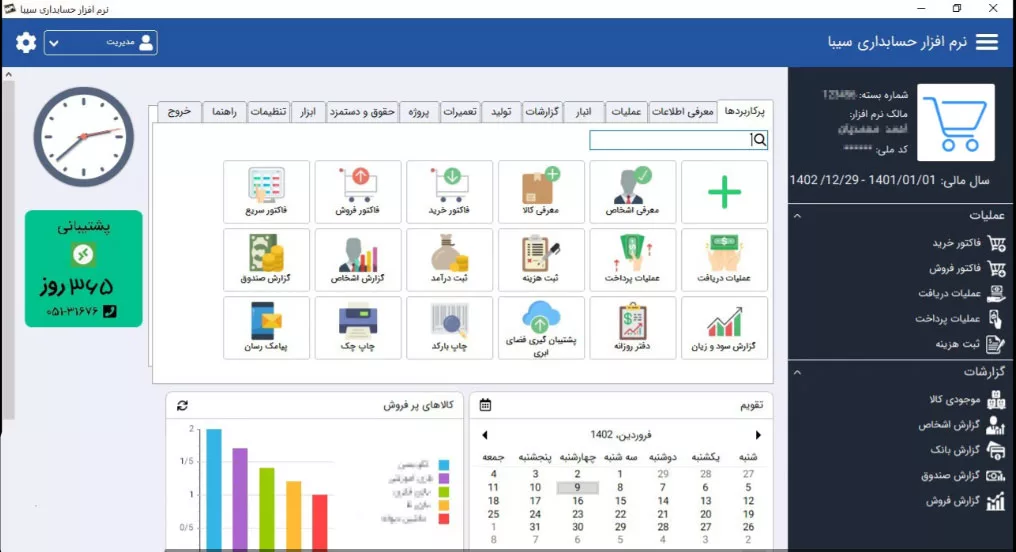Open گزارش اشخاص in sidebar
This screenshot has height=552, width=1016.
(x=961, y=425)
